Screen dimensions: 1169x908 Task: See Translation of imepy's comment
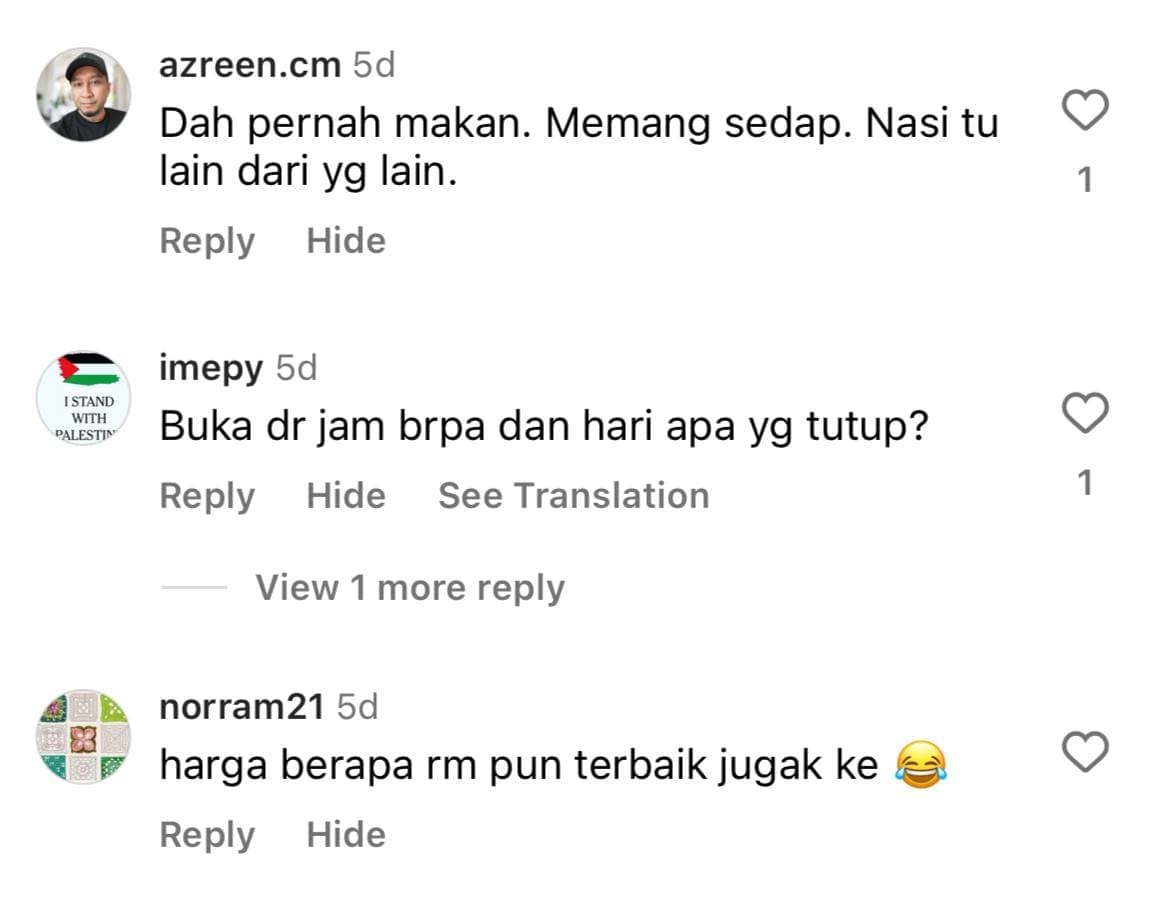[573, 496]
